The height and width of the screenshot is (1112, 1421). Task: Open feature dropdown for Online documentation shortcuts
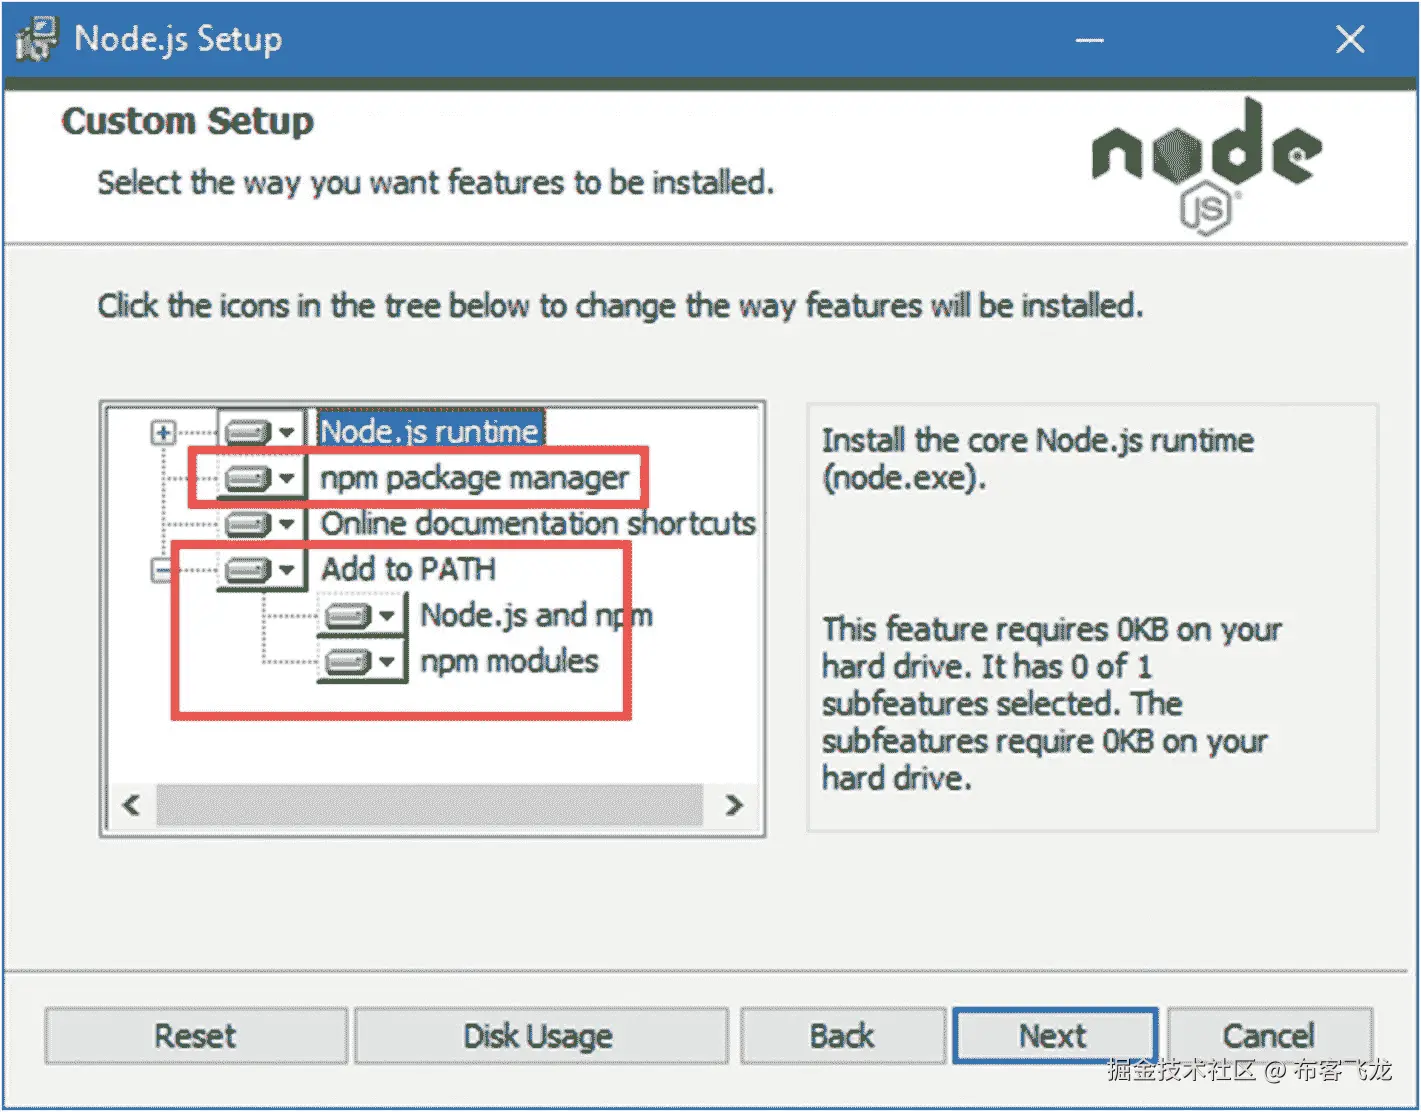tap(260, 524)
